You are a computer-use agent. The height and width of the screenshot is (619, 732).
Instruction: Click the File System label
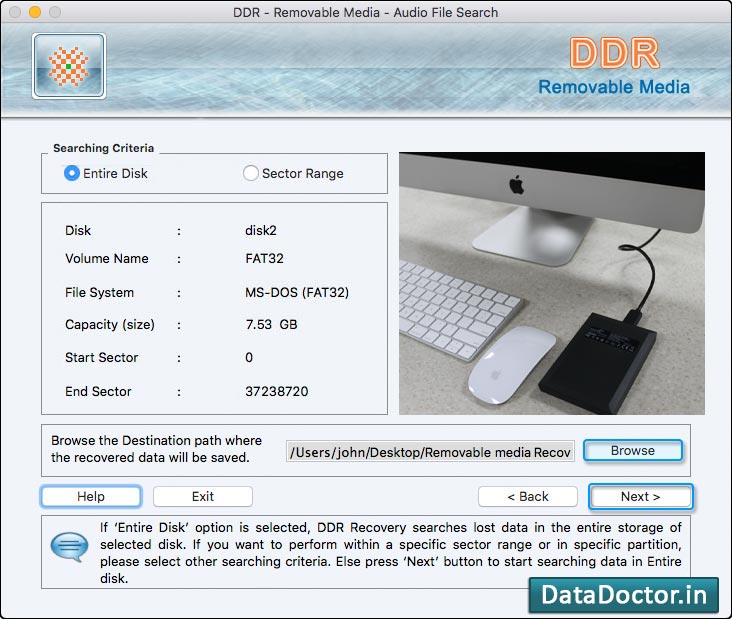[x=99, y=293]
